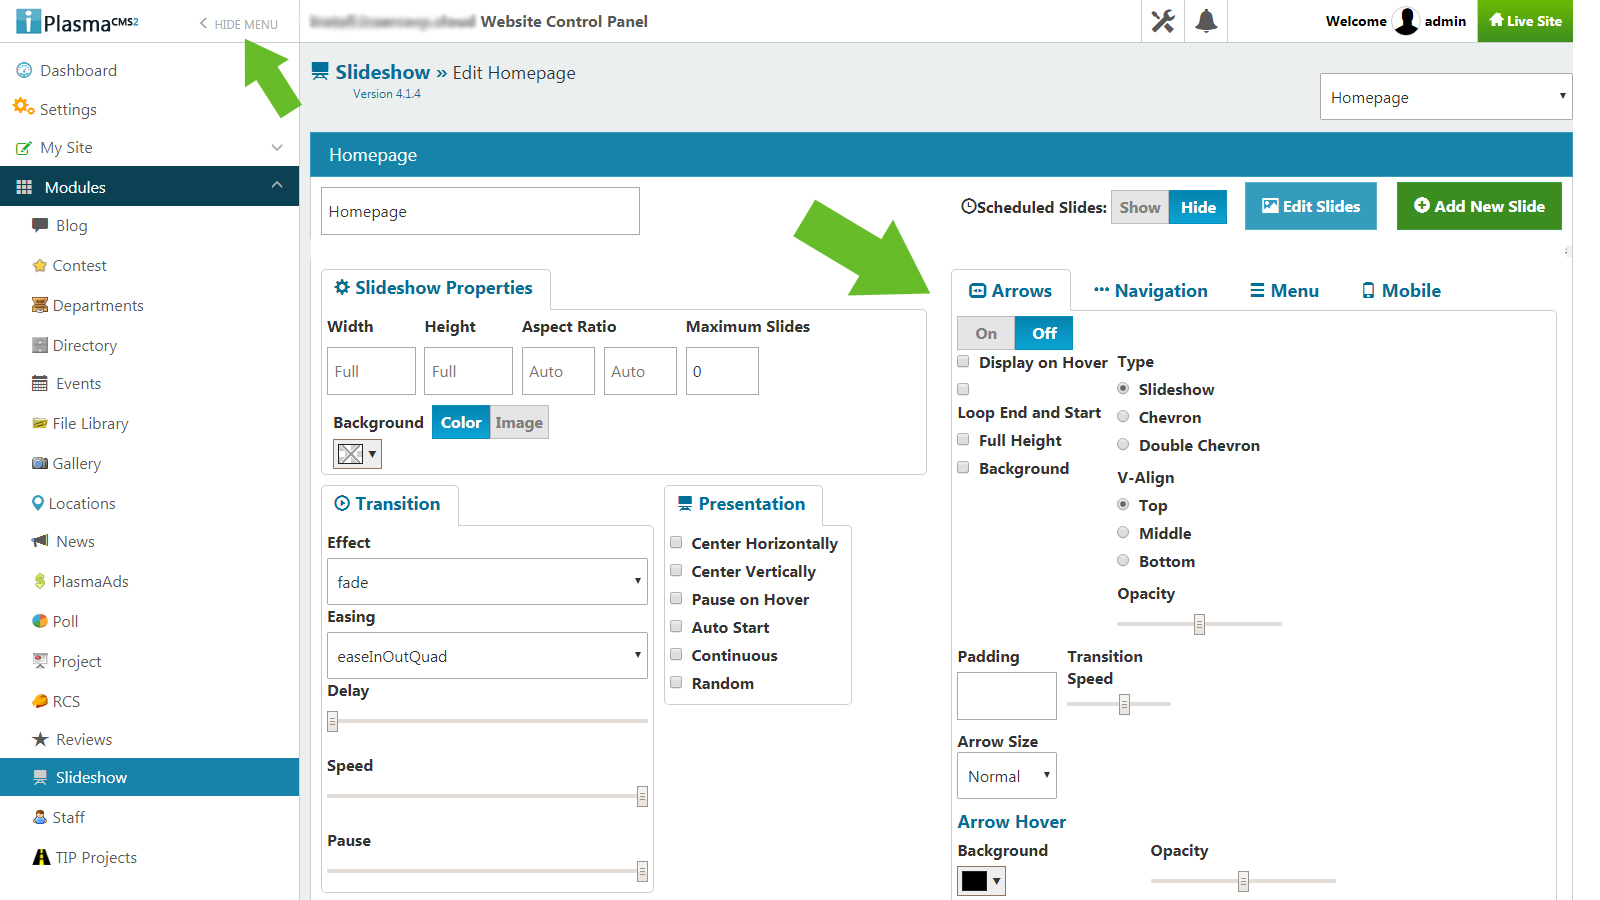Click the News megaphone icon

pos(40,541)
